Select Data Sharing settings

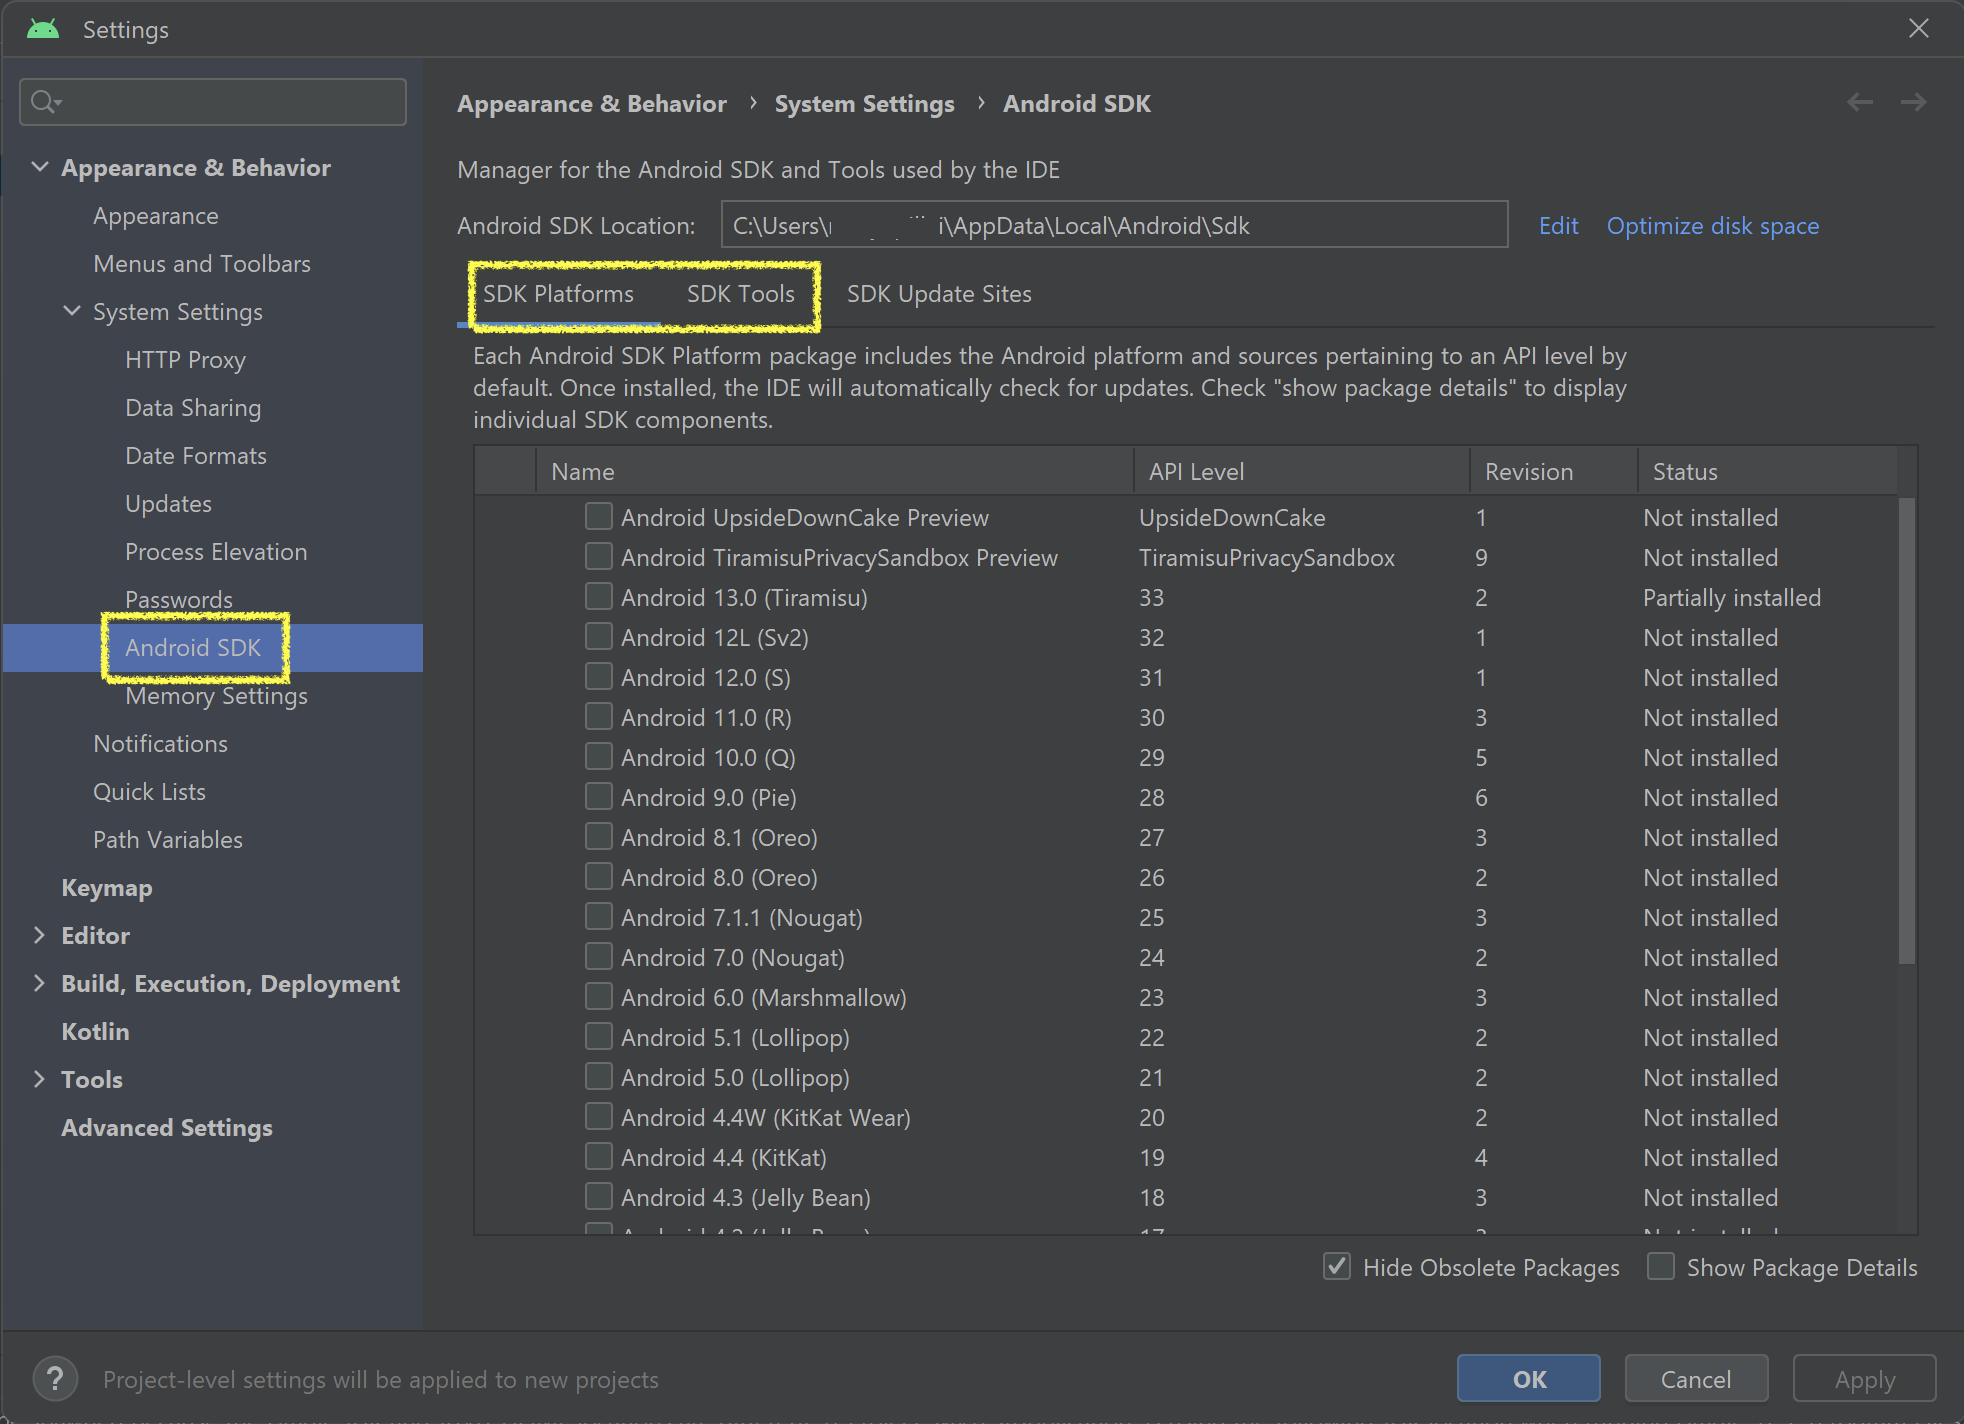tap(193, 408)
